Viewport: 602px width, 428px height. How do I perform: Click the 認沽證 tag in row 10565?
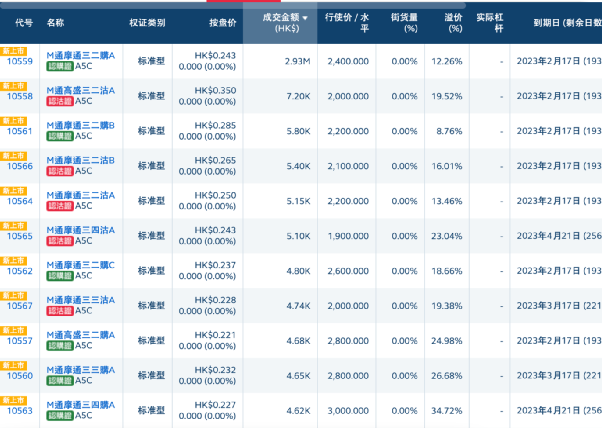tap(60, 241)
